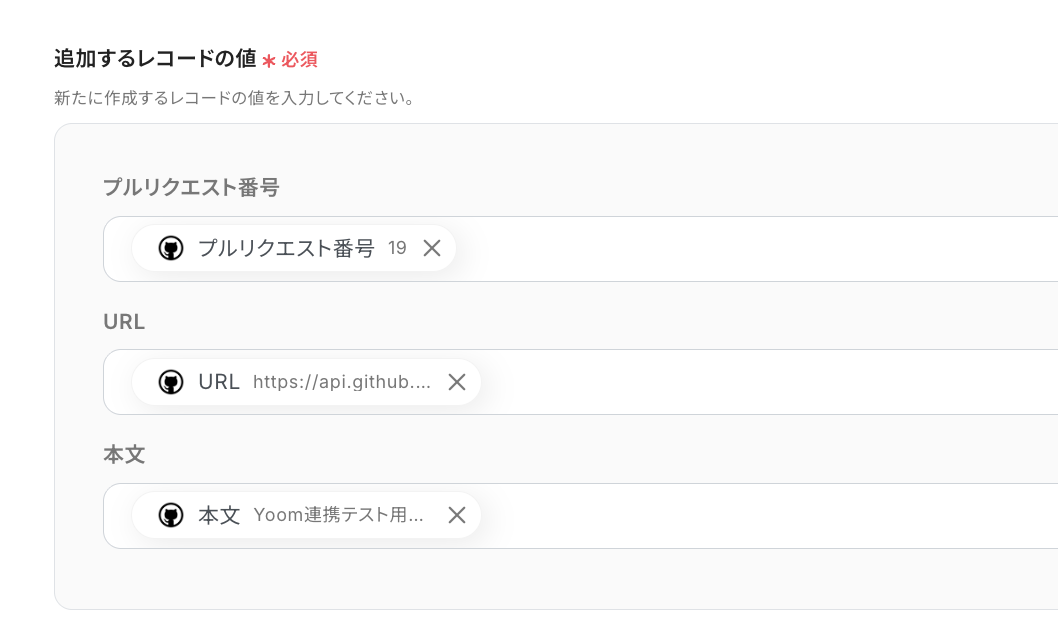Image resolution: width=1058 pixels, height=626 pixels.
Task: Click the 追加するレコードの値 section title
Action: (155, 59)
